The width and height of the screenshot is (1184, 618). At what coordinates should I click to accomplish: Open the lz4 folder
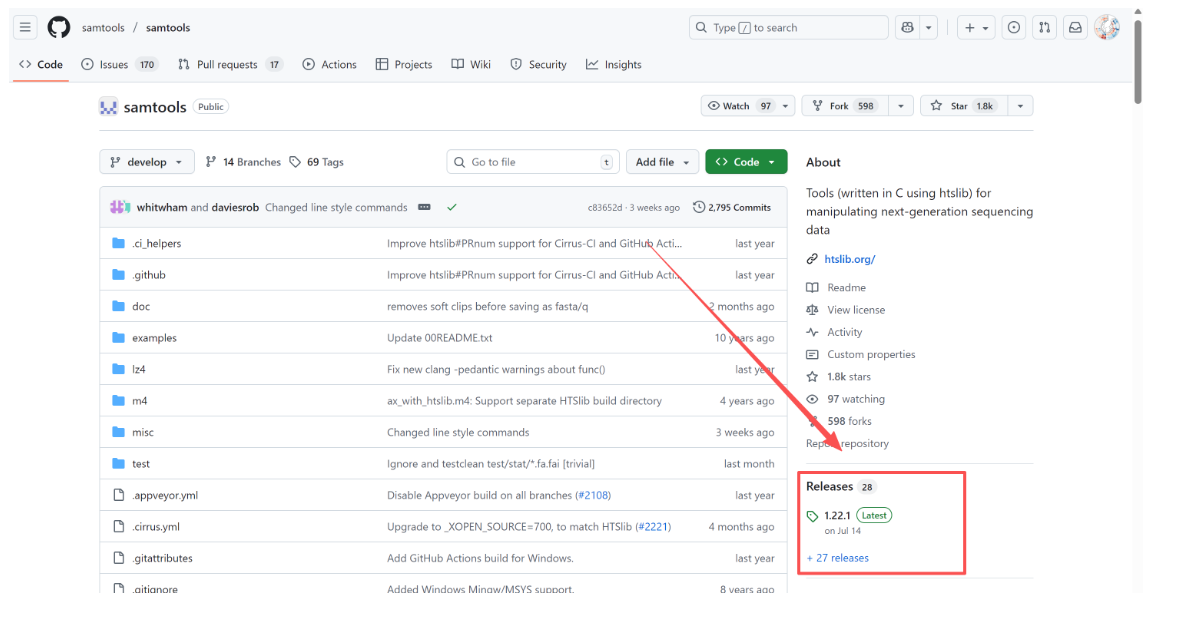click(139, 369)
